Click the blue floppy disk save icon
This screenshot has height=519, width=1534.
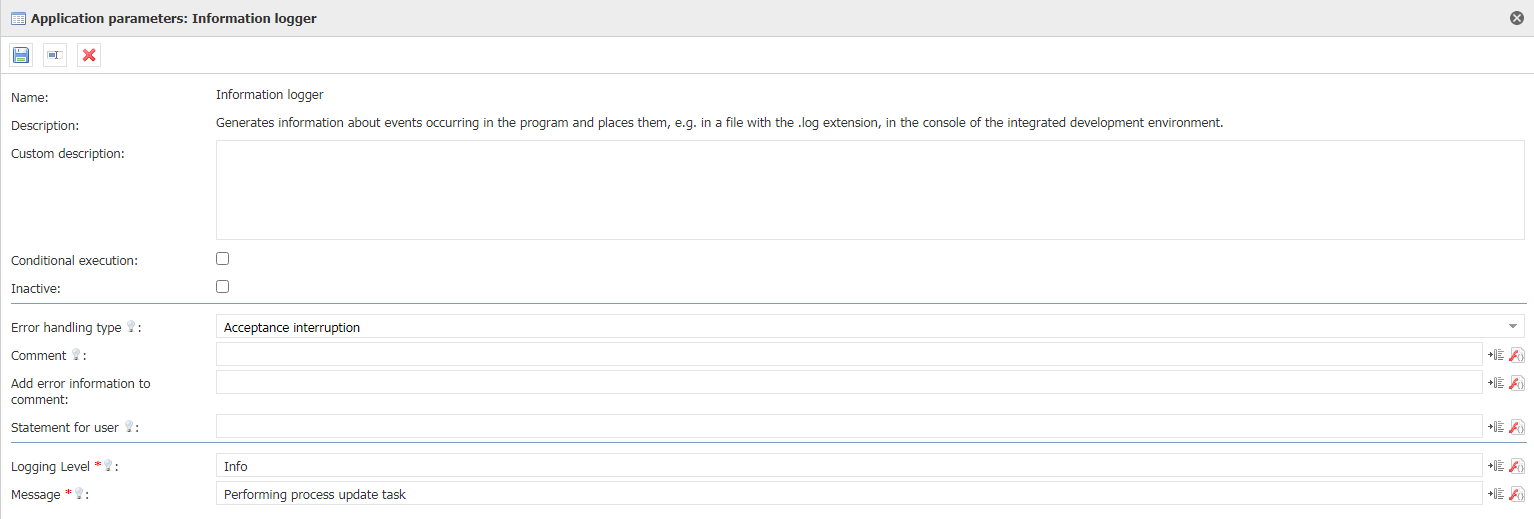pyautogui.click(x=21, y=55)
